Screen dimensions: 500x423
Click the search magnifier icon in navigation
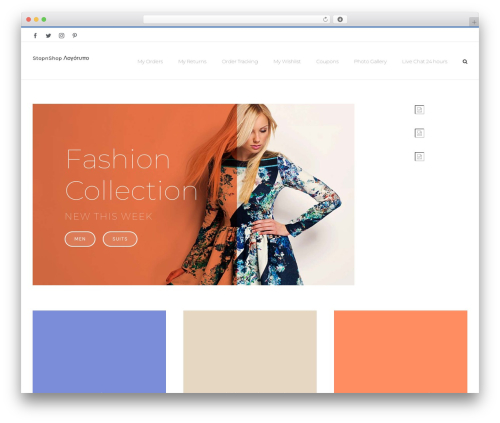(x=465, y=62)
